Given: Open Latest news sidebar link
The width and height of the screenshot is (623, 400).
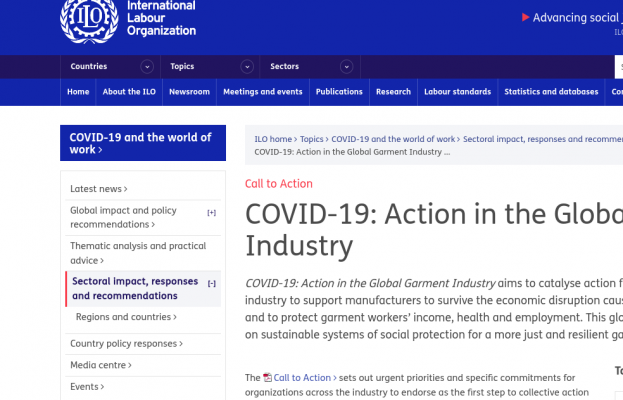Looking at the screenshot, I should pos(97,188).
